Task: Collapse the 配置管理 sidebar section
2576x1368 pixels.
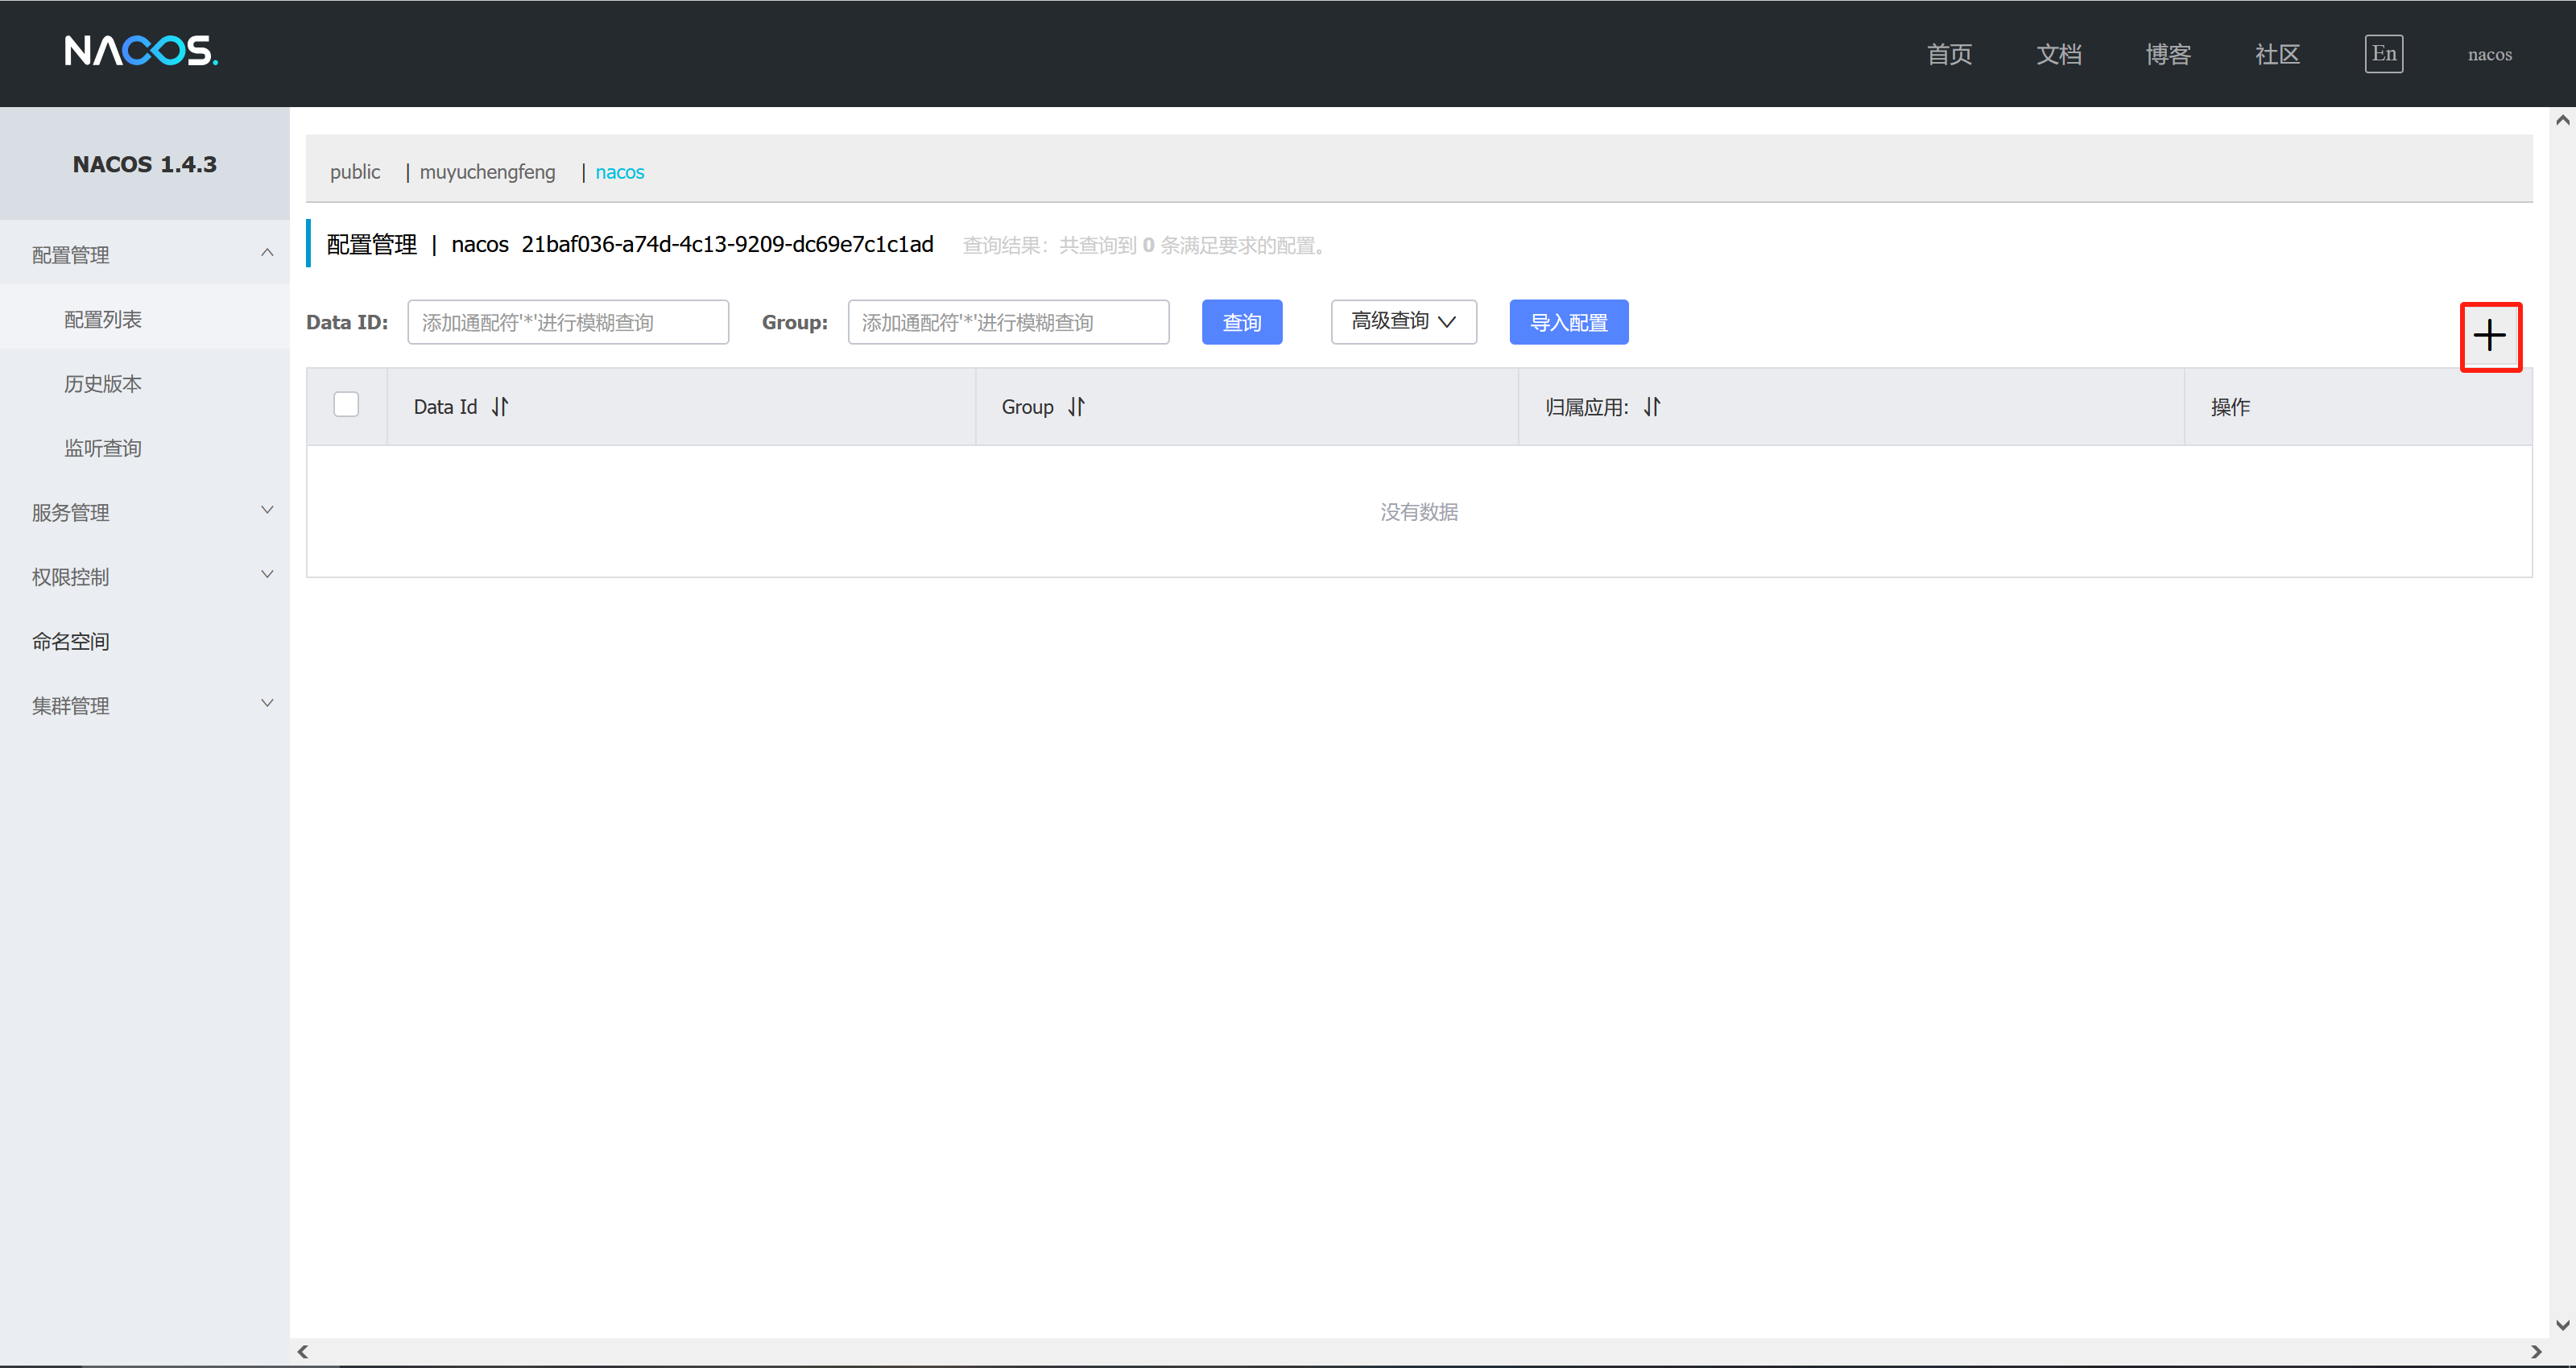Action: tap(145, 254)
